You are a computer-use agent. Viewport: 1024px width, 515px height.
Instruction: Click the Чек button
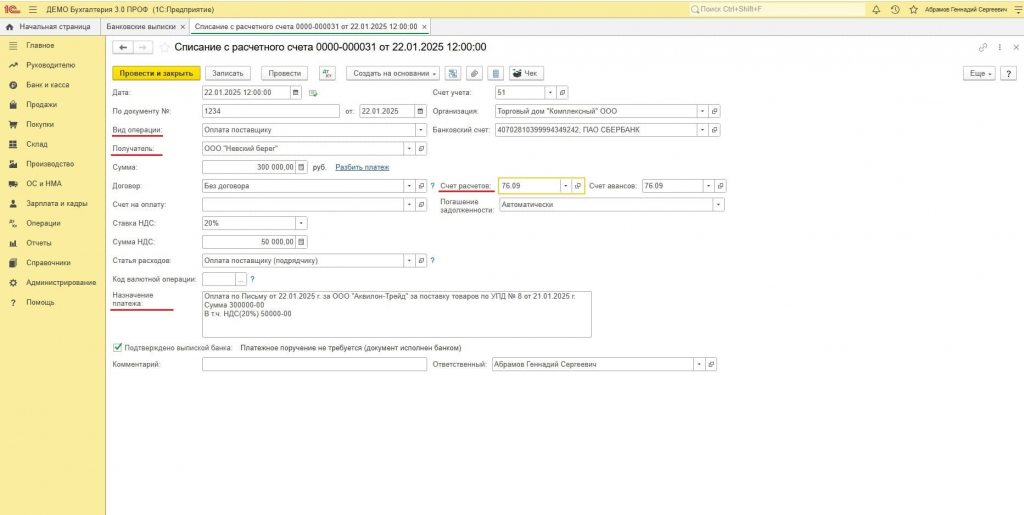click(526, 74)
